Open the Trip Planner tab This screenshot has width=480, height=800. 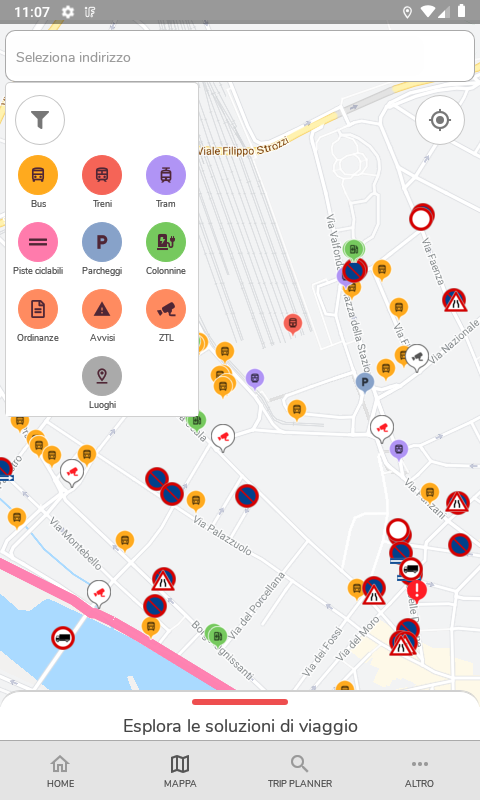[300, 771]
